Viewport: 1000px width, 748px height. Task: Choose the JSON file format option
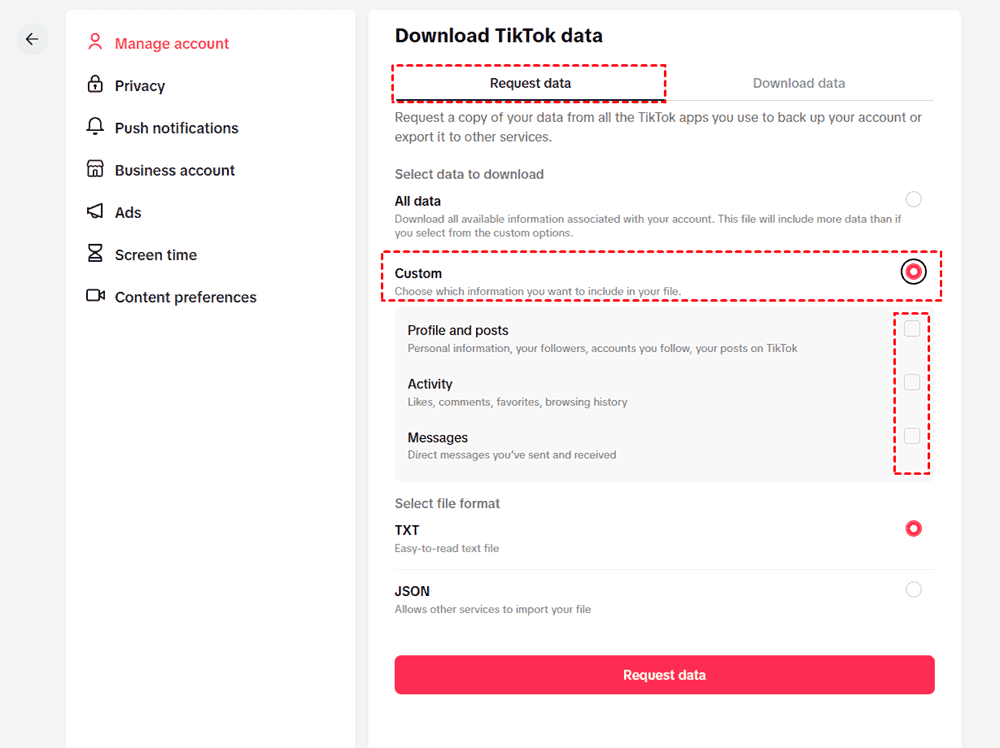(913, 590)
